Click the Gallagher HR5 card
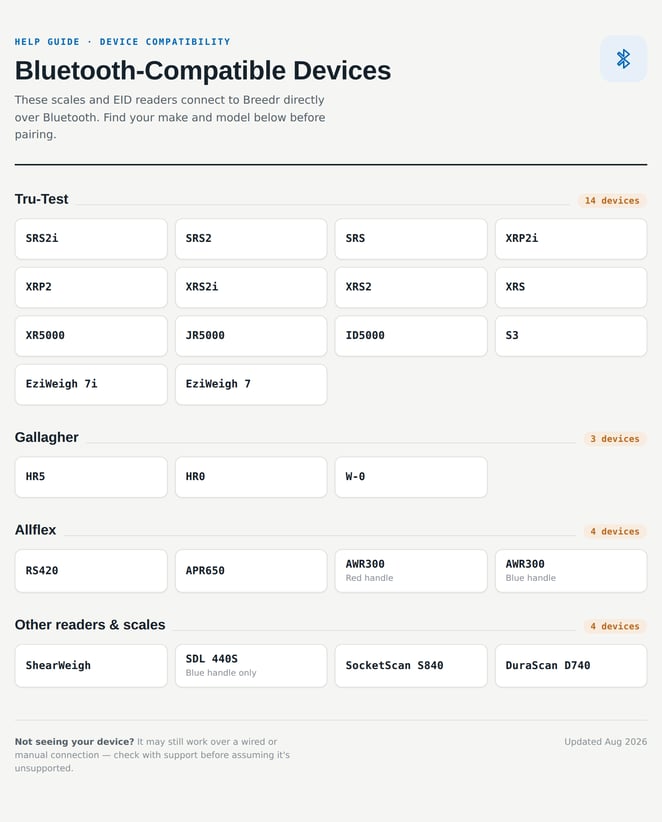This screenshot has width=662, height=822. click(91, 477)
